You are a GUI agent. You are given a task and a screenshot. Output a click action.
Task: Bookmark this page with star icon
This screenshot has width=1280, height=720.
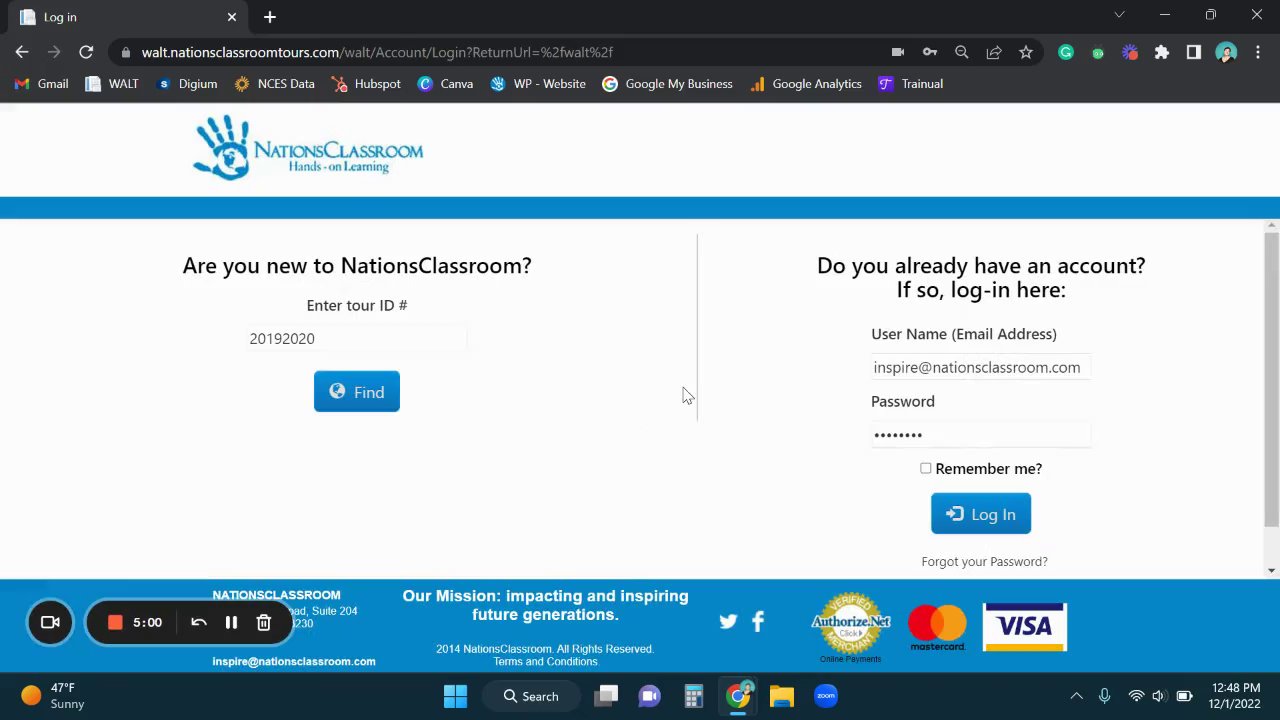[x=1026, y=52]
